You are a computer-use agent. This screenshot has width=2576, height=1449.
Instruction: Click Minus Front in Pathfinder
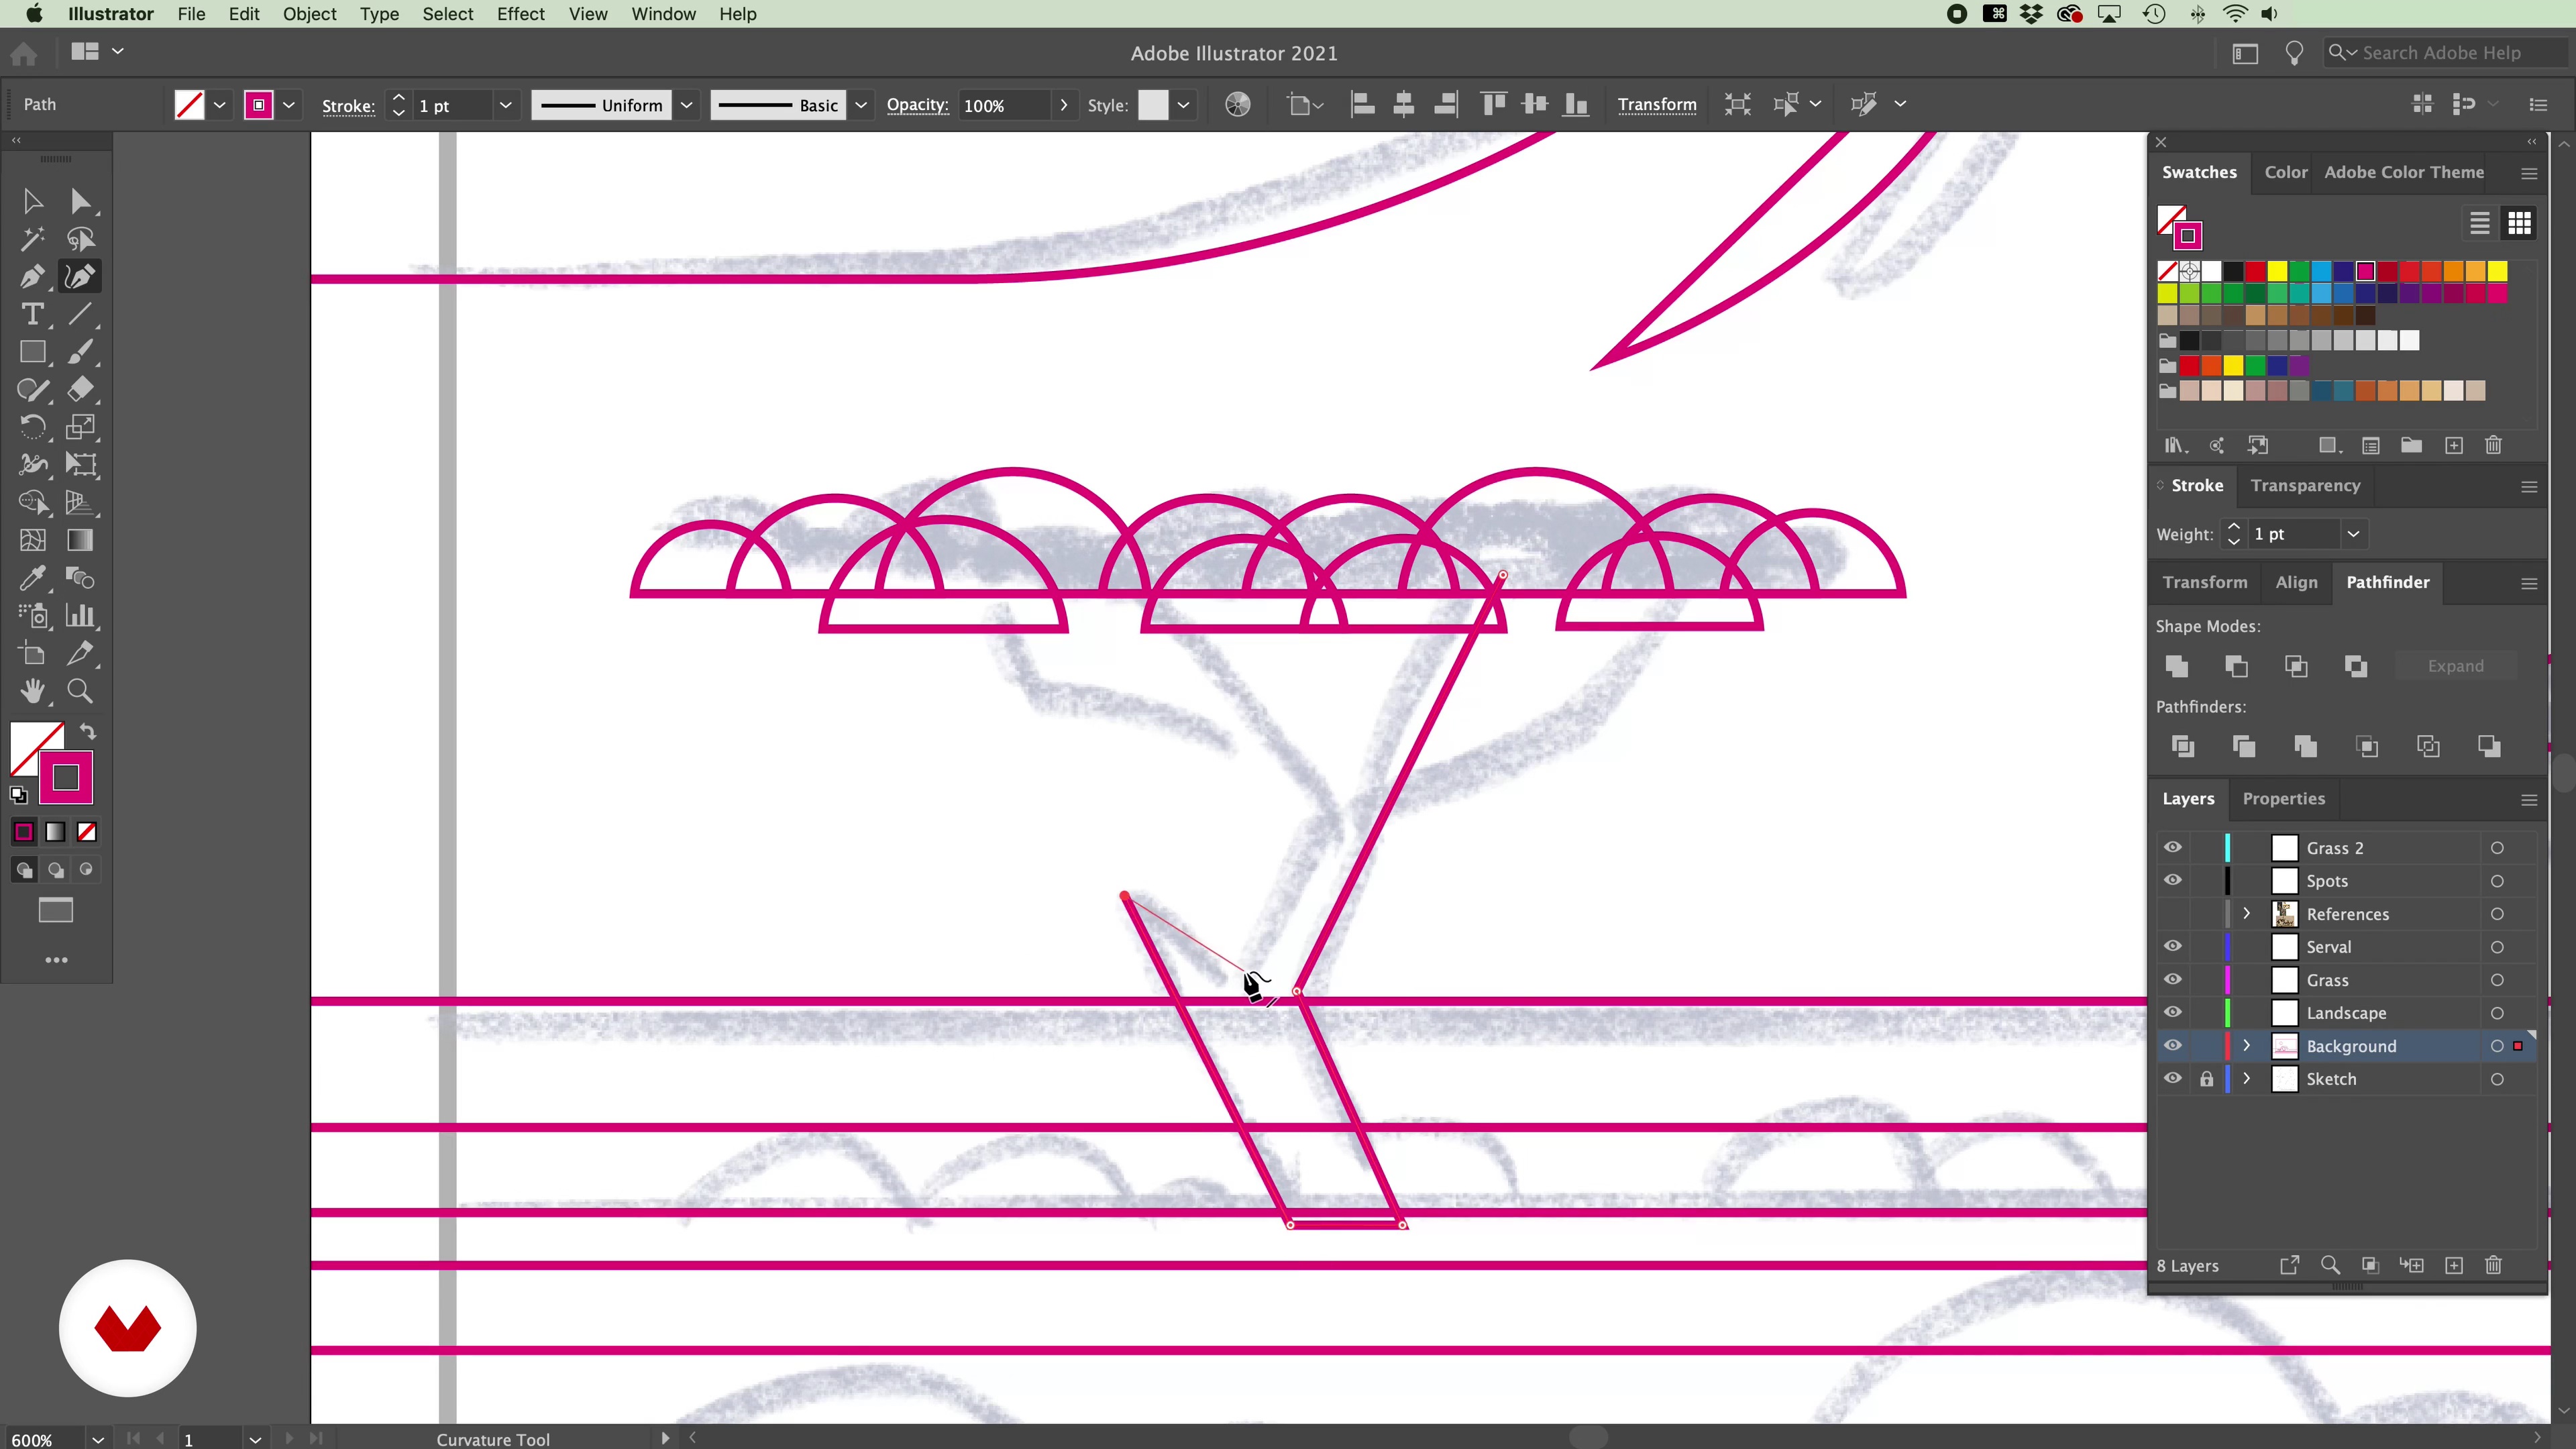click(x=2237, y=666)
